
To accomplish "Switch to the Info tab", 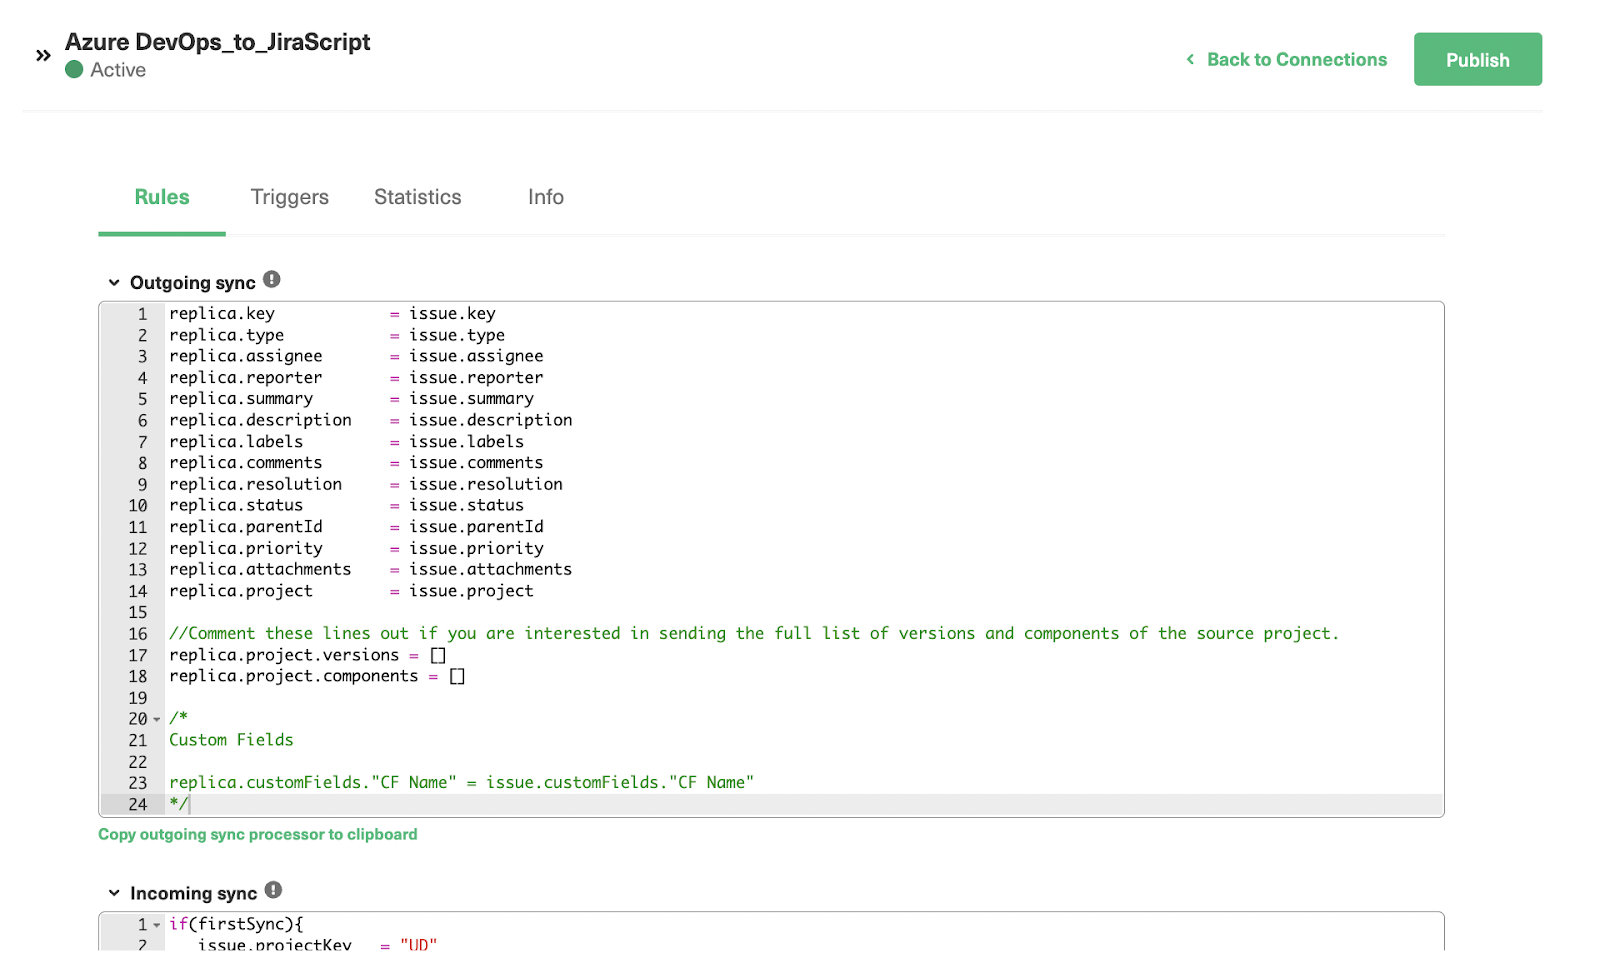I will pos(546,197).
